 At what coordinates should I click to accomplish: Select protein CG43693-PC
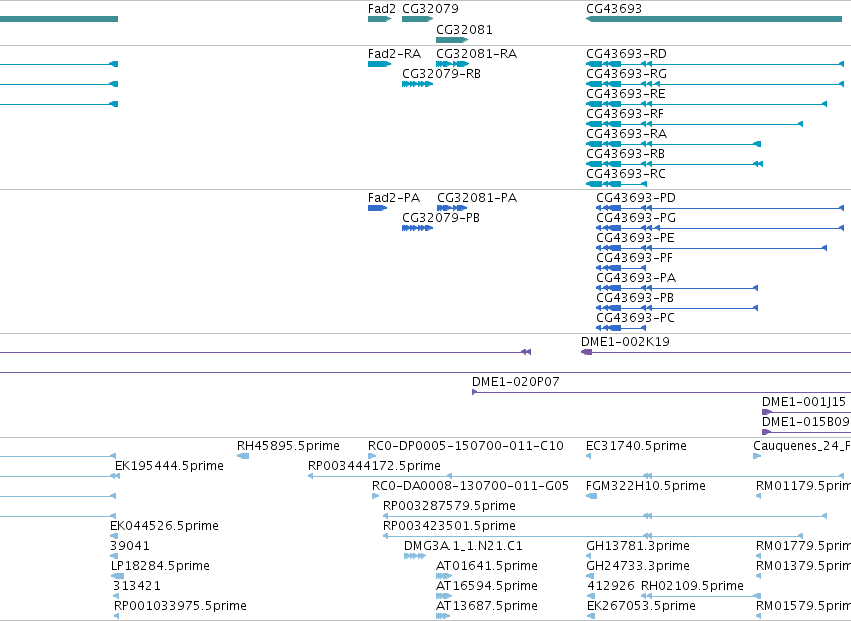coord(636,319)
